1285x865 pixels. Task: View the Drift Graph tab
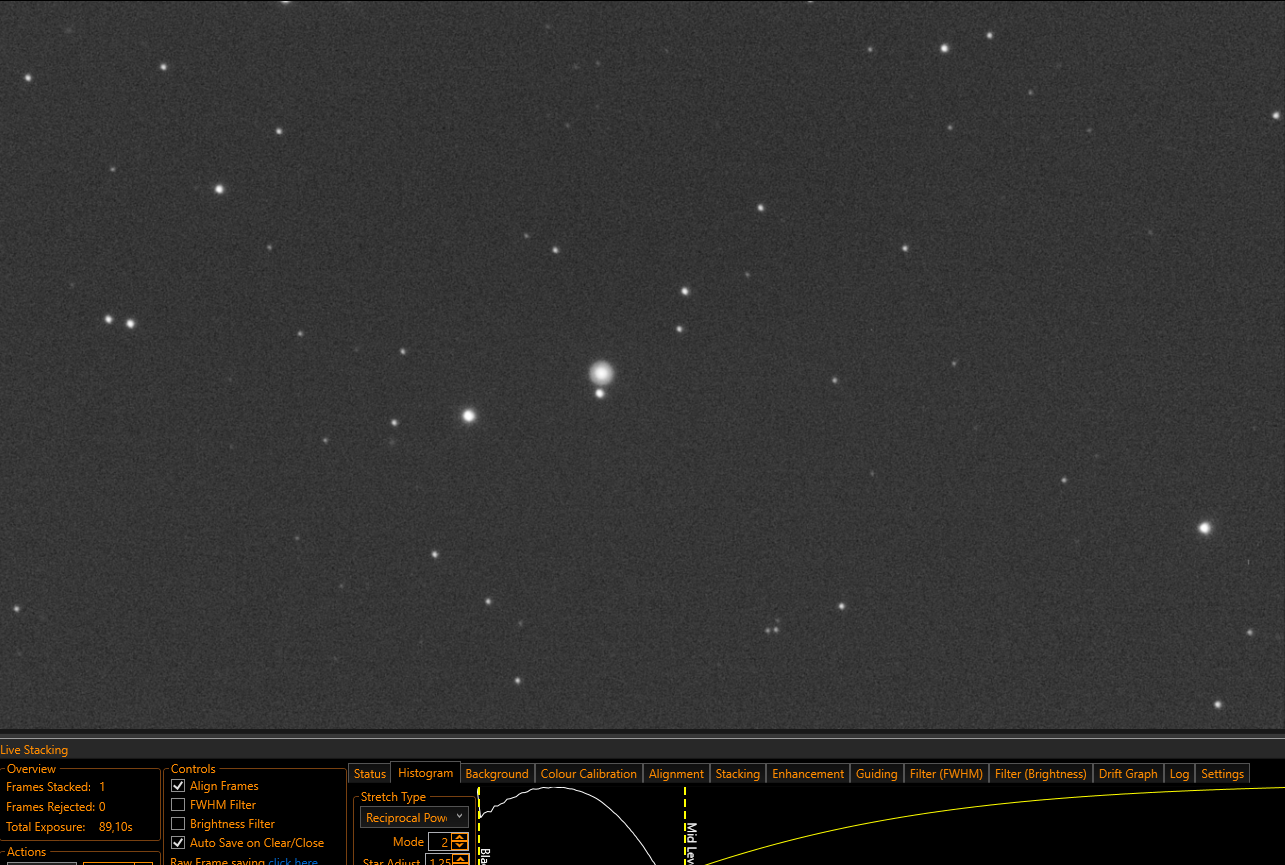point(1128,774)
